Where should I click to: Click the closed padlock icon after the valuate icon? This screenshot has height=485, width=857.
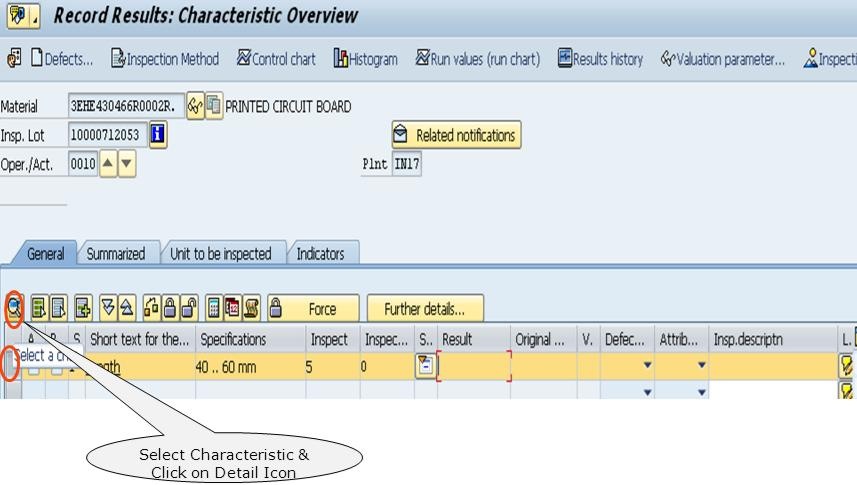point(170,309)
